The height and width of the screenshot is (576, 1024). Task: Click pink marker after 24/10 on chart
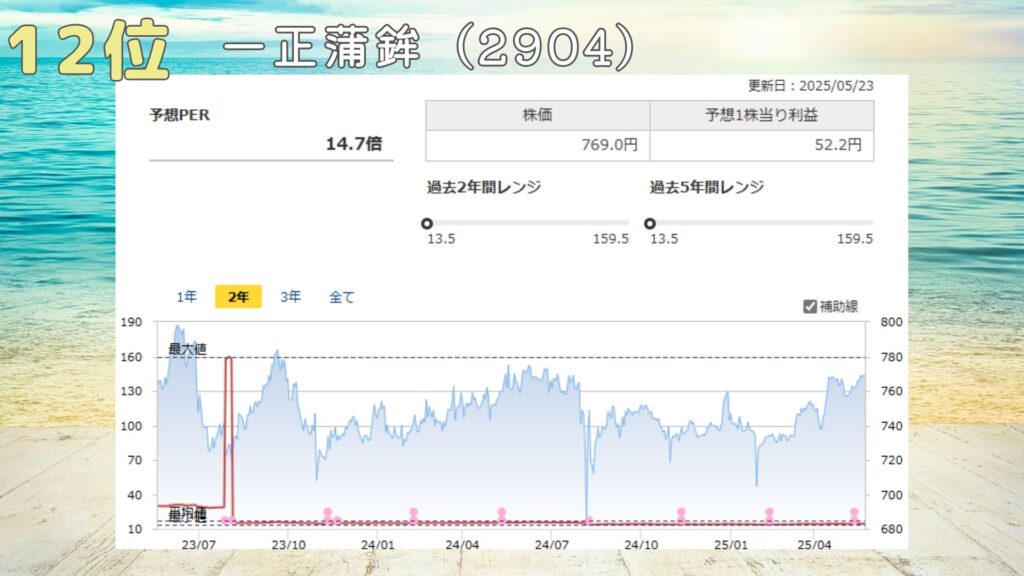point(681,514)
